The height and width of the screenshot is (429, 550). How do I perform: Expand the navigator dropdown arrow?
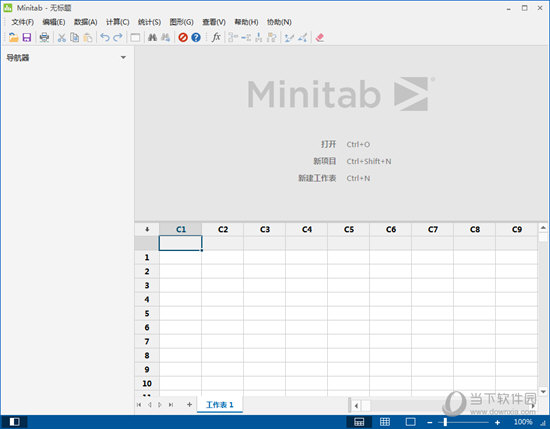tap(123, 57)
